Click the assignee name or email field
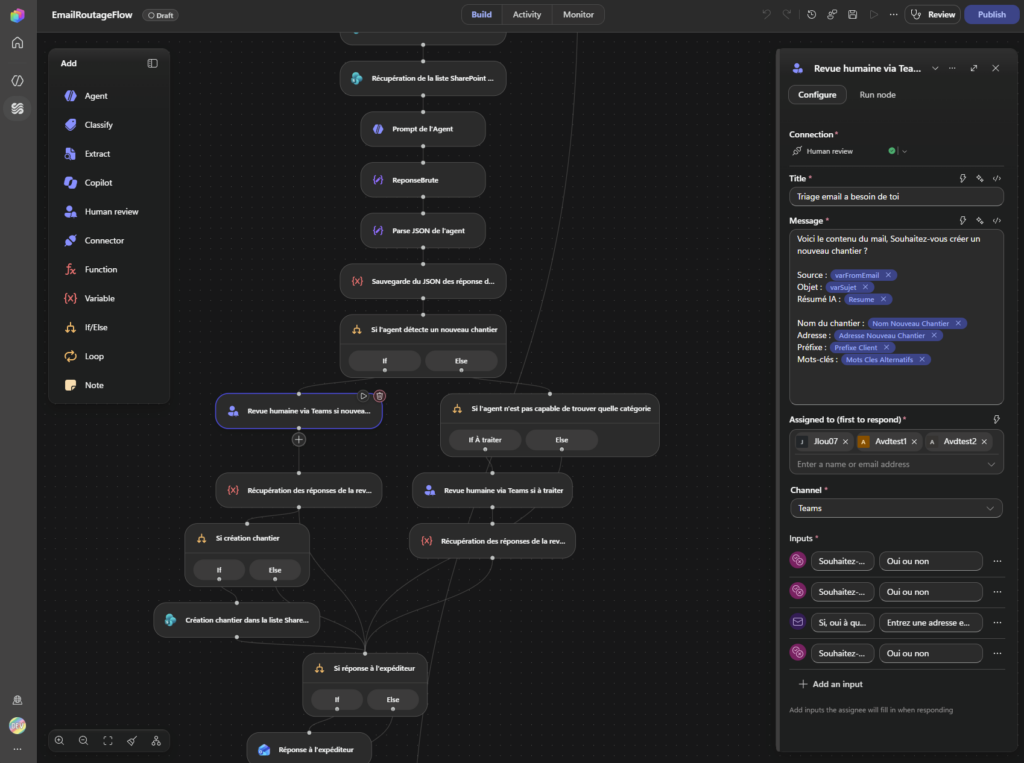 (888, 464)
